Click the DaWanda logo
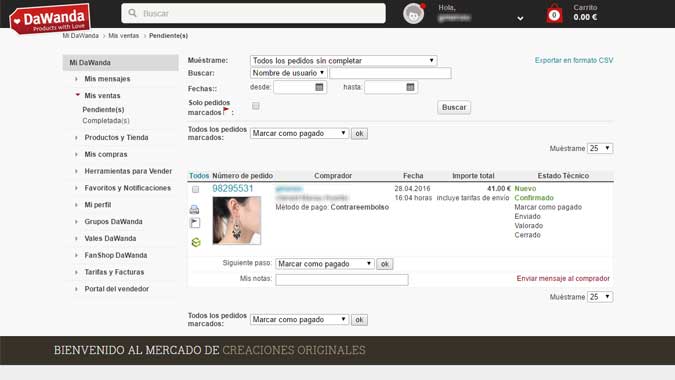Screen dimensions: 675x380 point(50,19)
